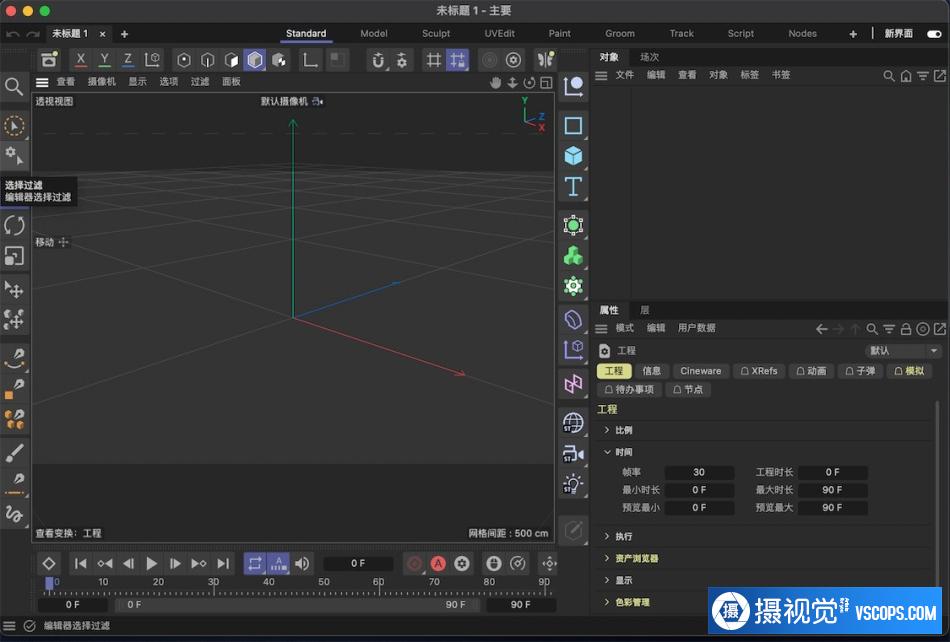The width and height of the screenshot is (950, 642).
Task: Select the Scale tool
Action: click(14, 256)
